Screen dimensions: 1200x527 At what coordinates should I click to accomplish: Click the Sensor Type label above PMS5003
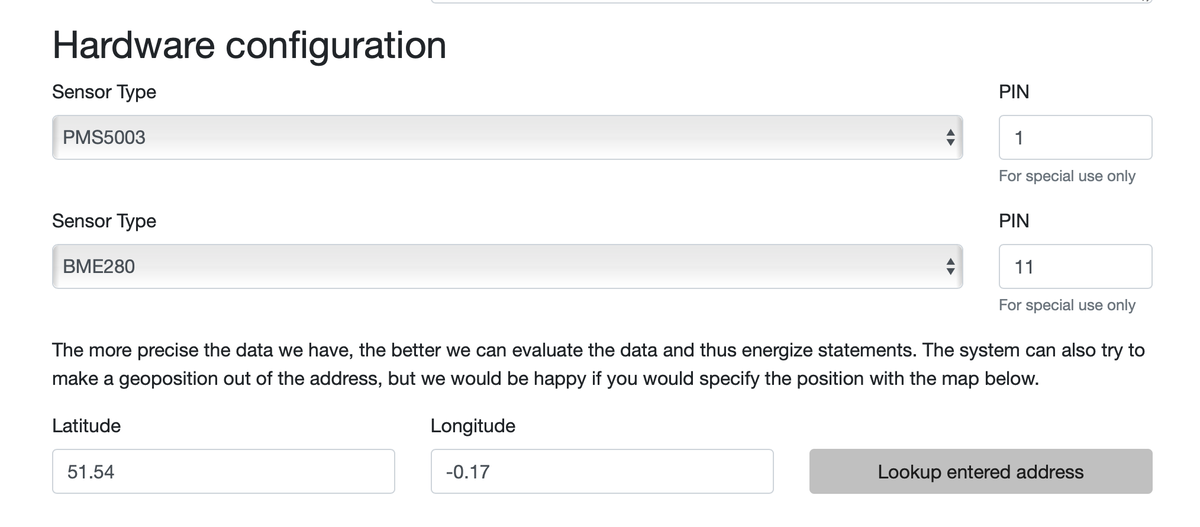coord(104,92)
